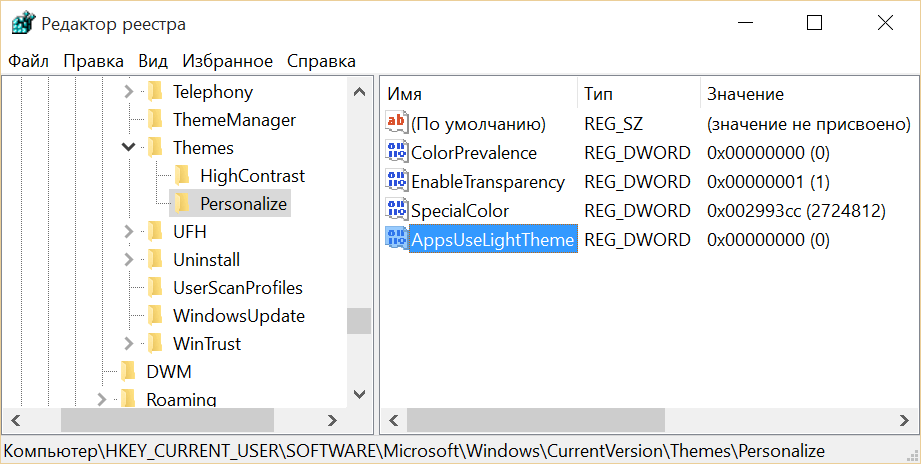Click the Telephony folder icon
The width and height of the screenshot is (921, 464).
pyautogui.click(x=155, y=92)
